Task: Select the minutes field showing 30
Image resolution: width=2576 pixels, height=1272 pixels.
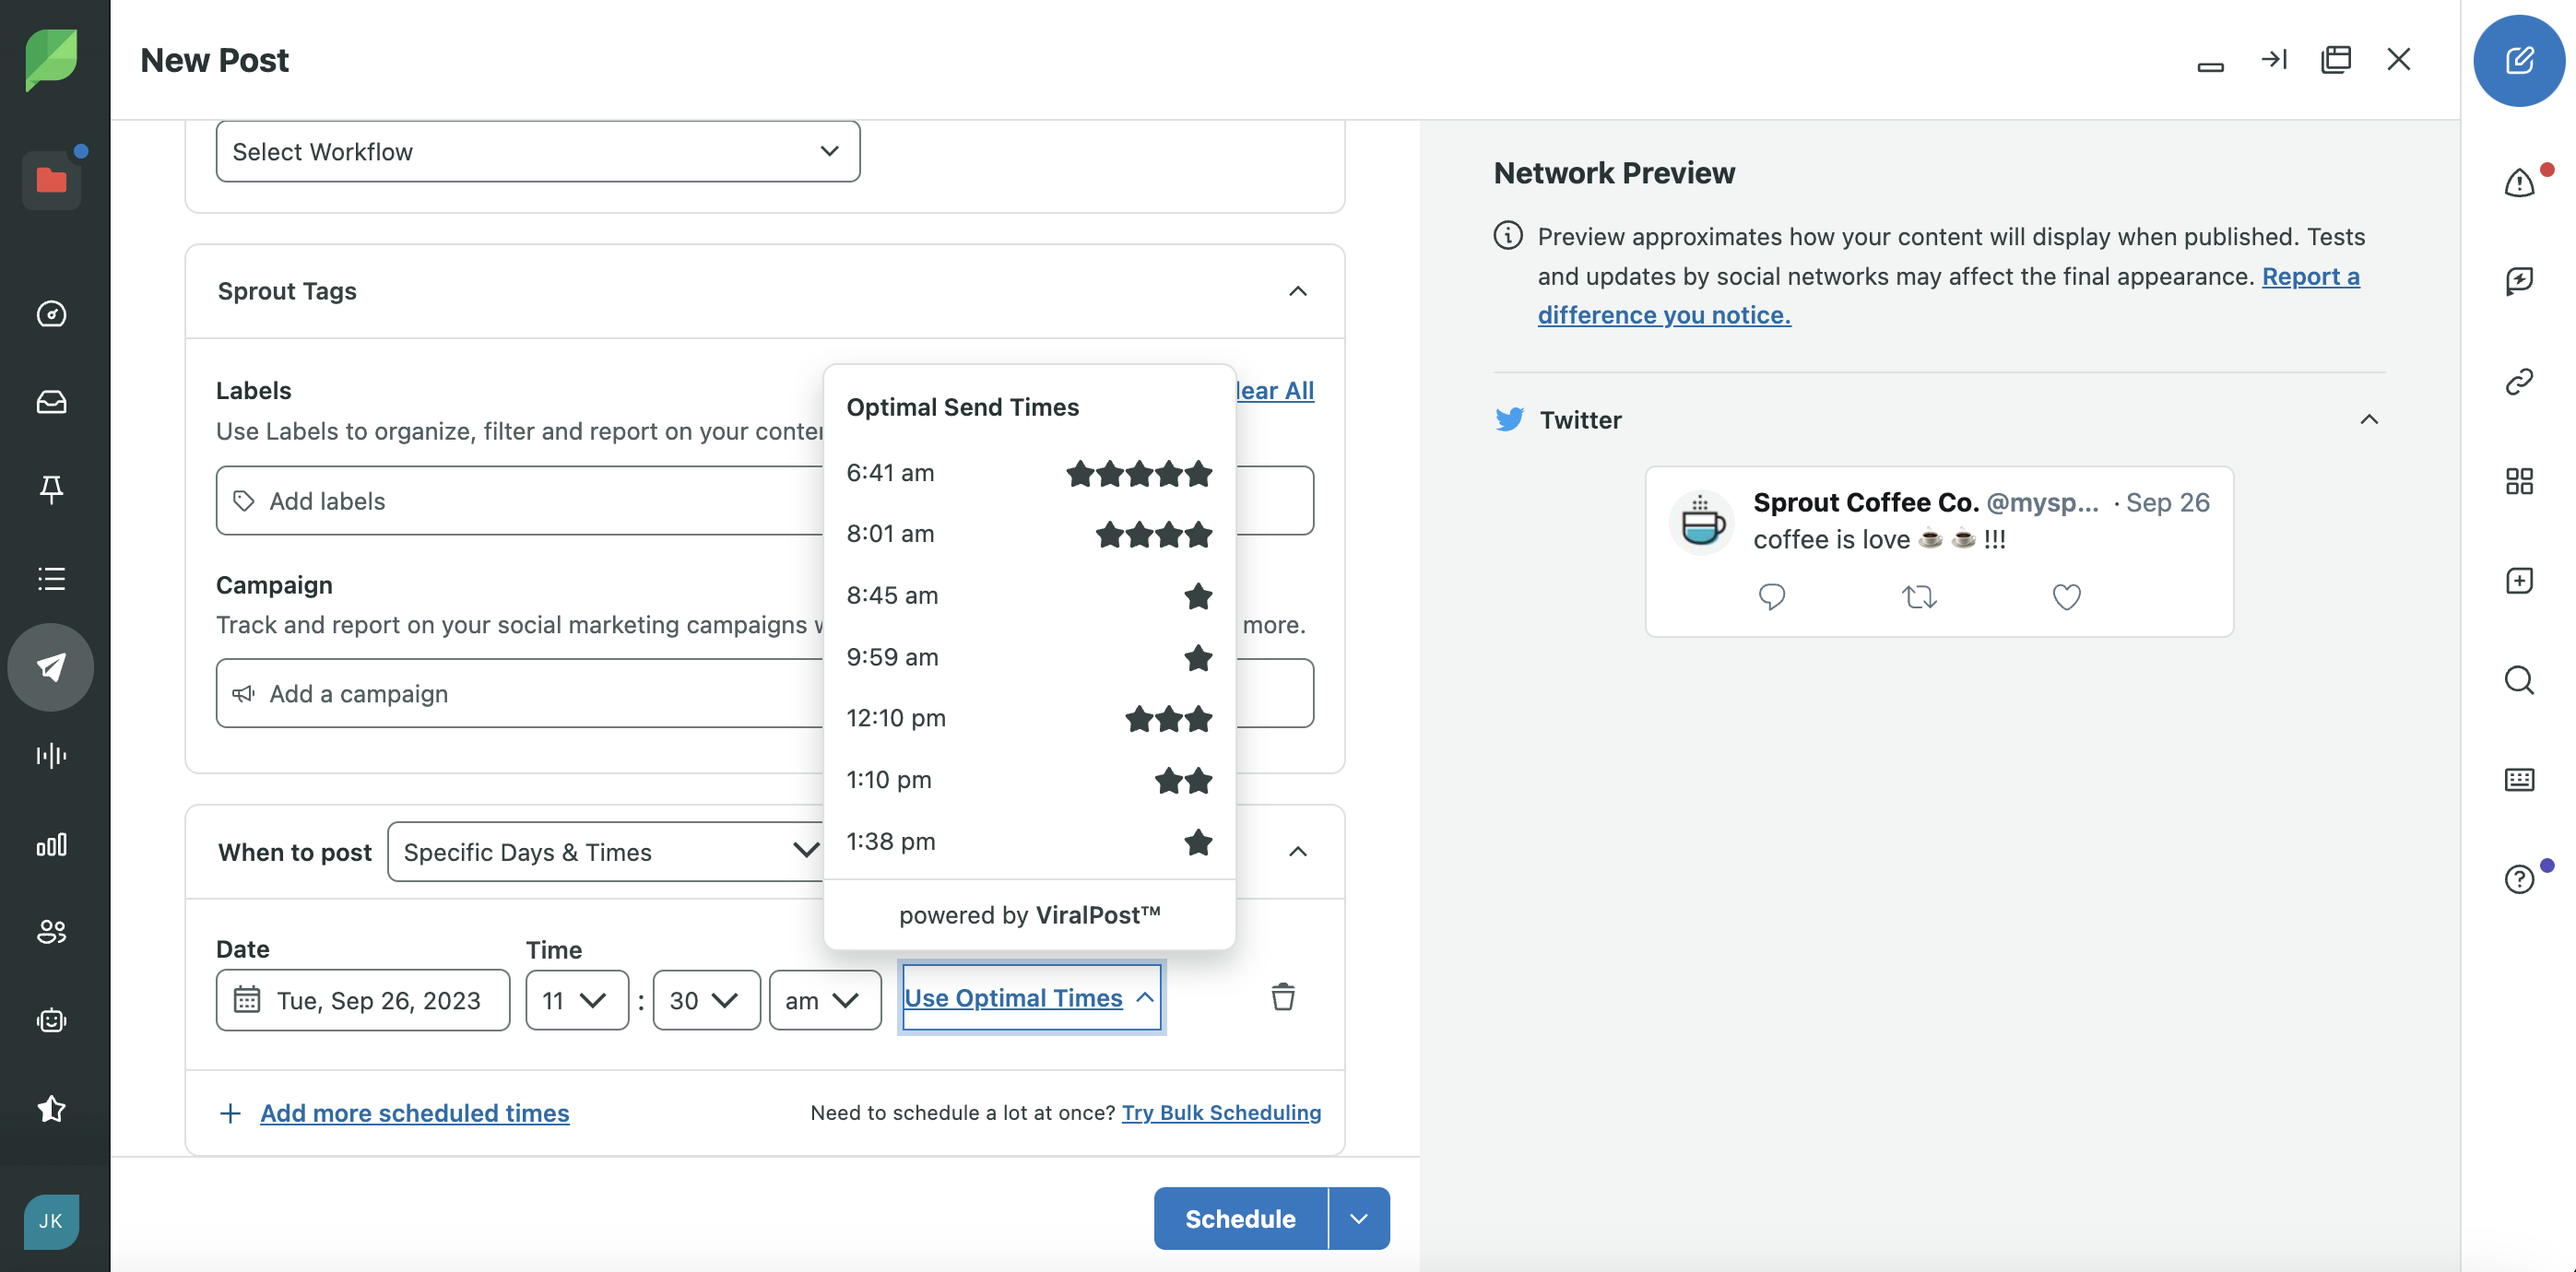Action: click(706, 999)
